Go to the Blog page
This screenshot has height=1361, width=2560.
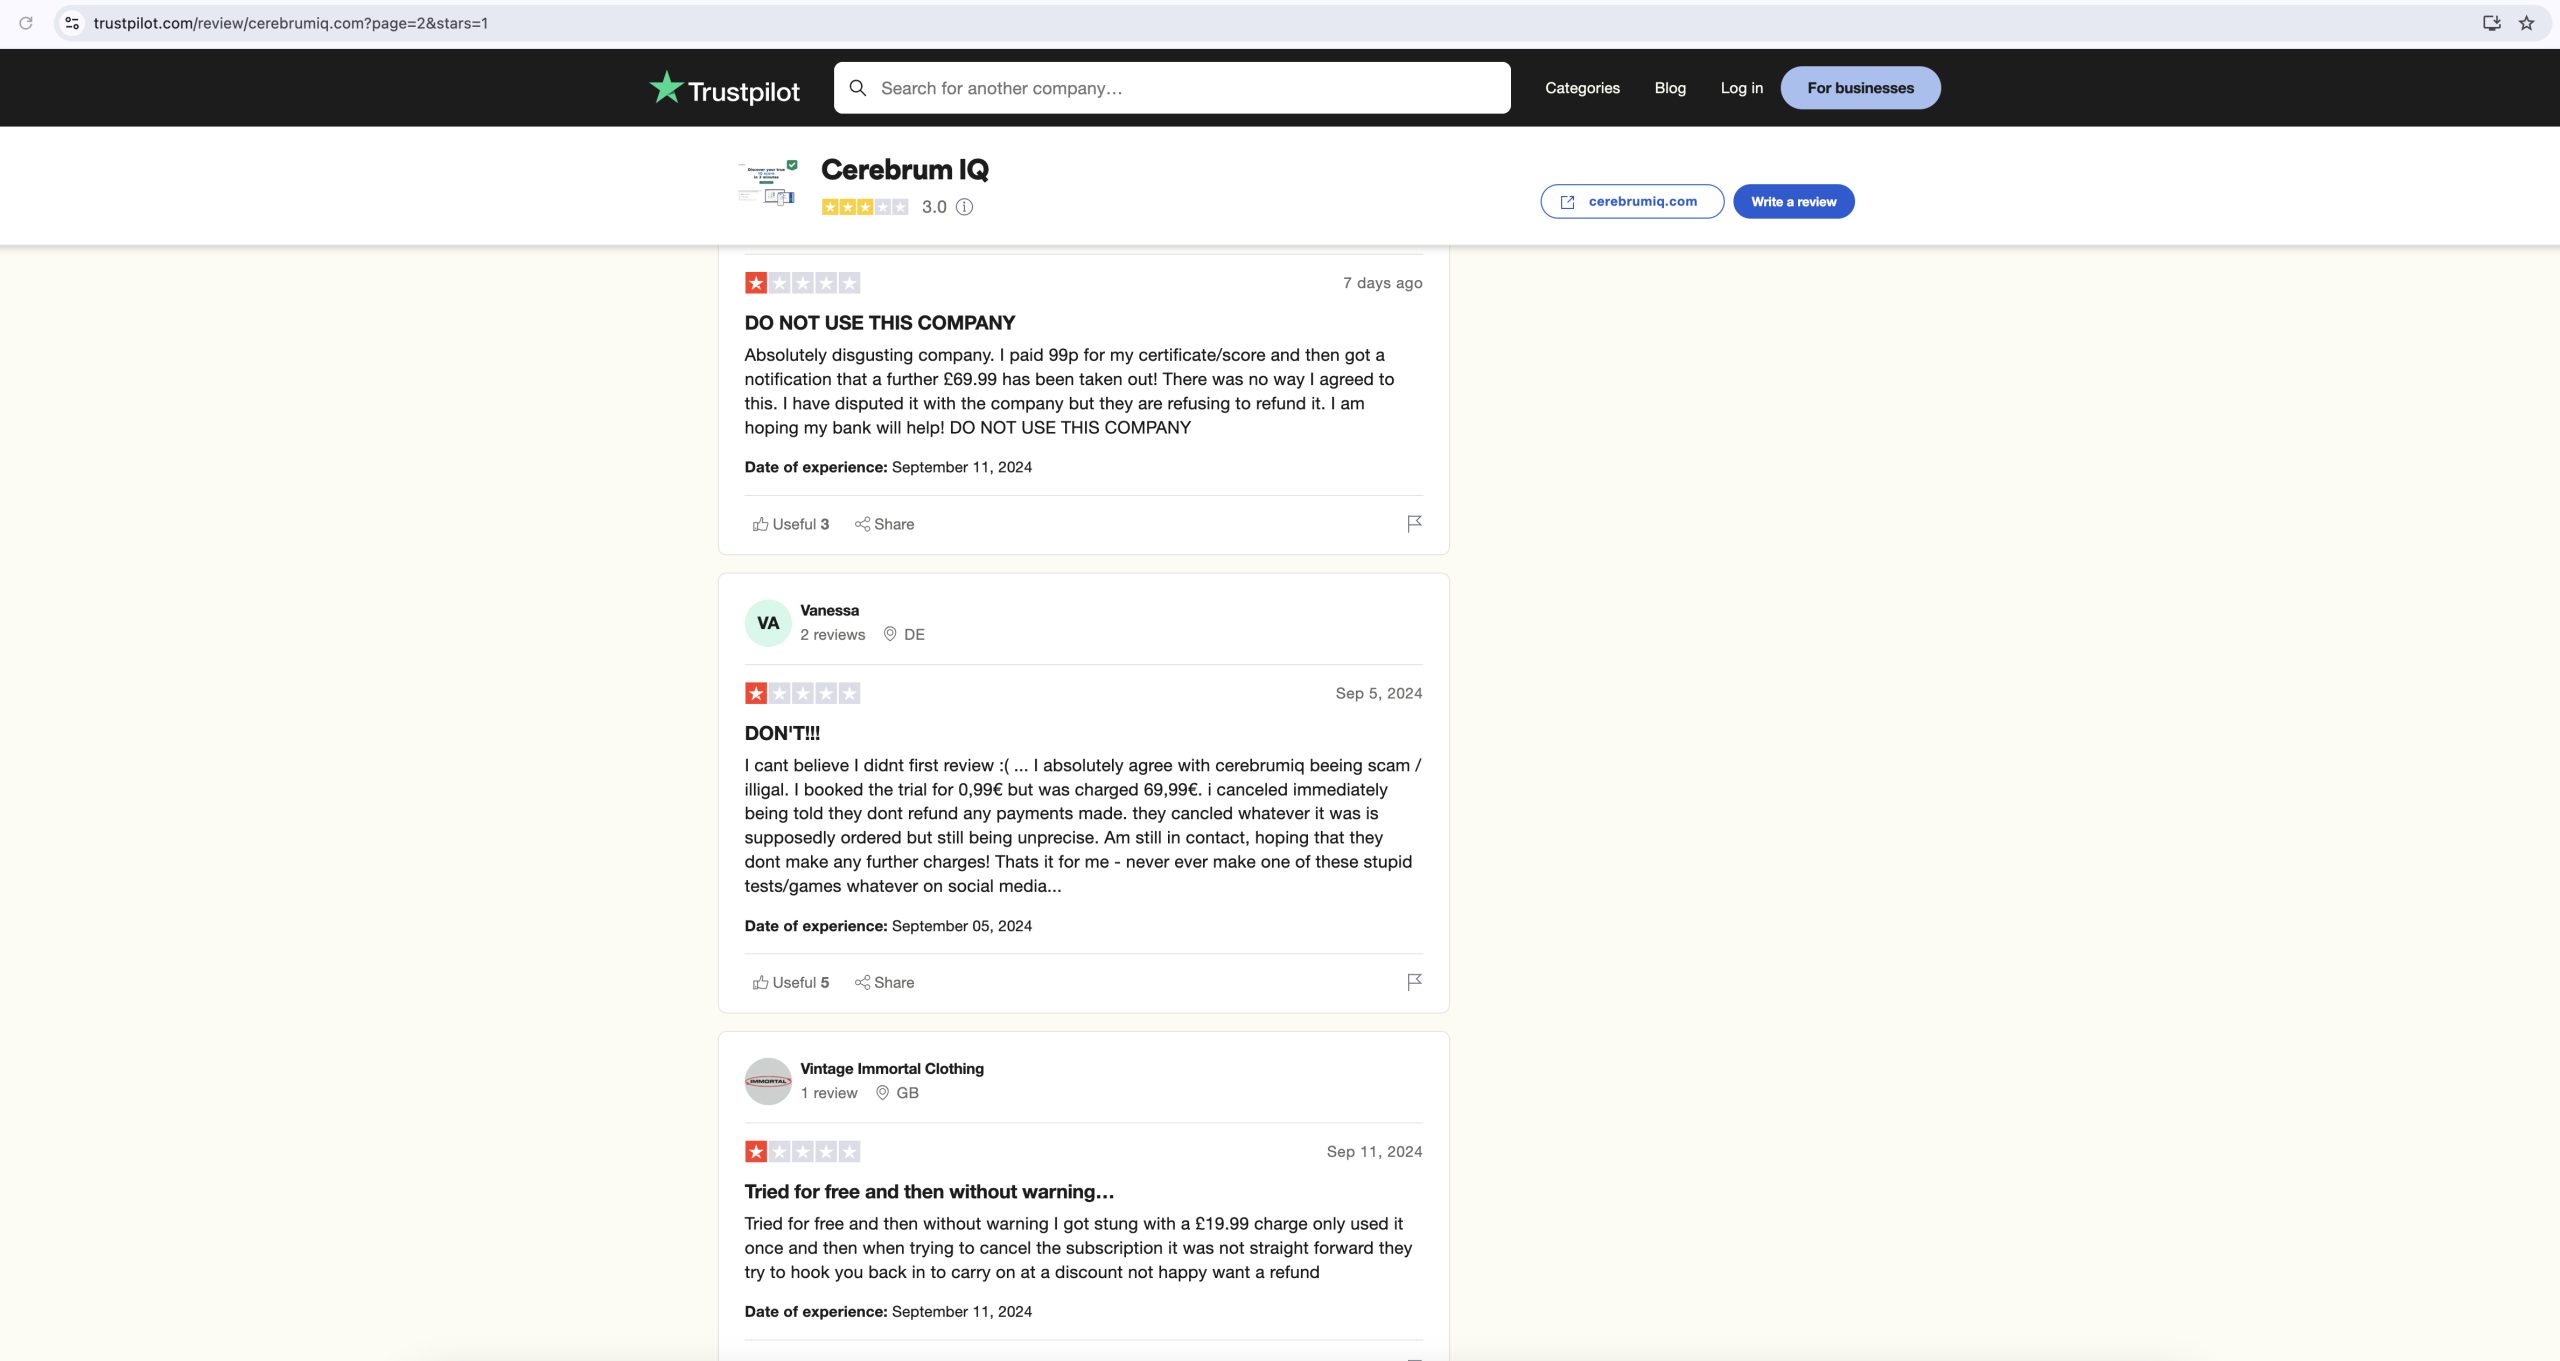(1670, 88)
